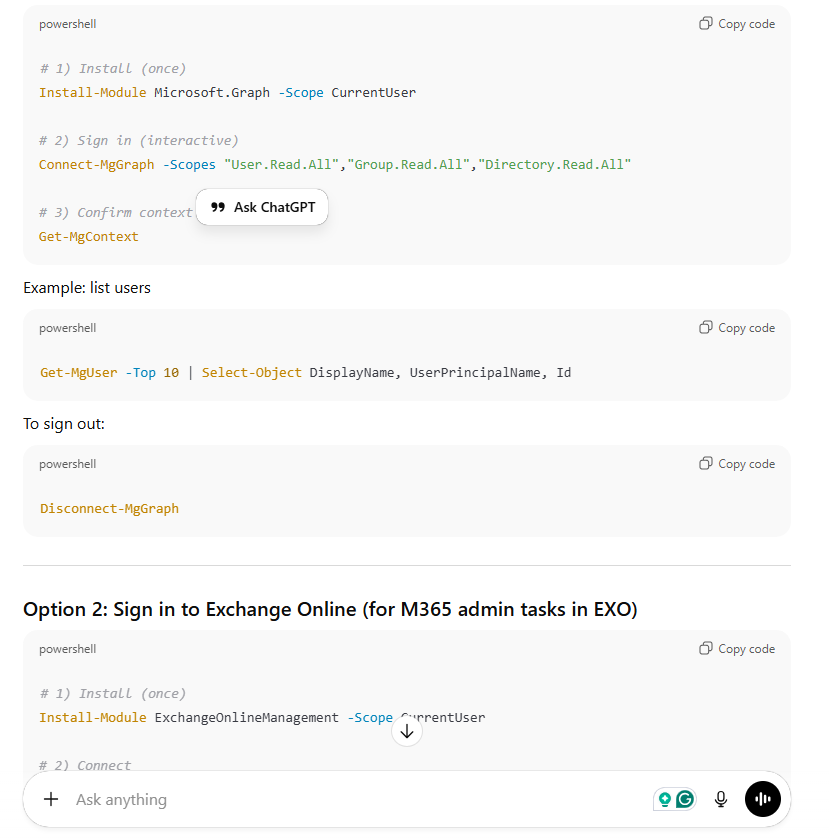Screen dimensions: 829x839
Task: Click the Grammarly G icon
Action: coord(685,799)
